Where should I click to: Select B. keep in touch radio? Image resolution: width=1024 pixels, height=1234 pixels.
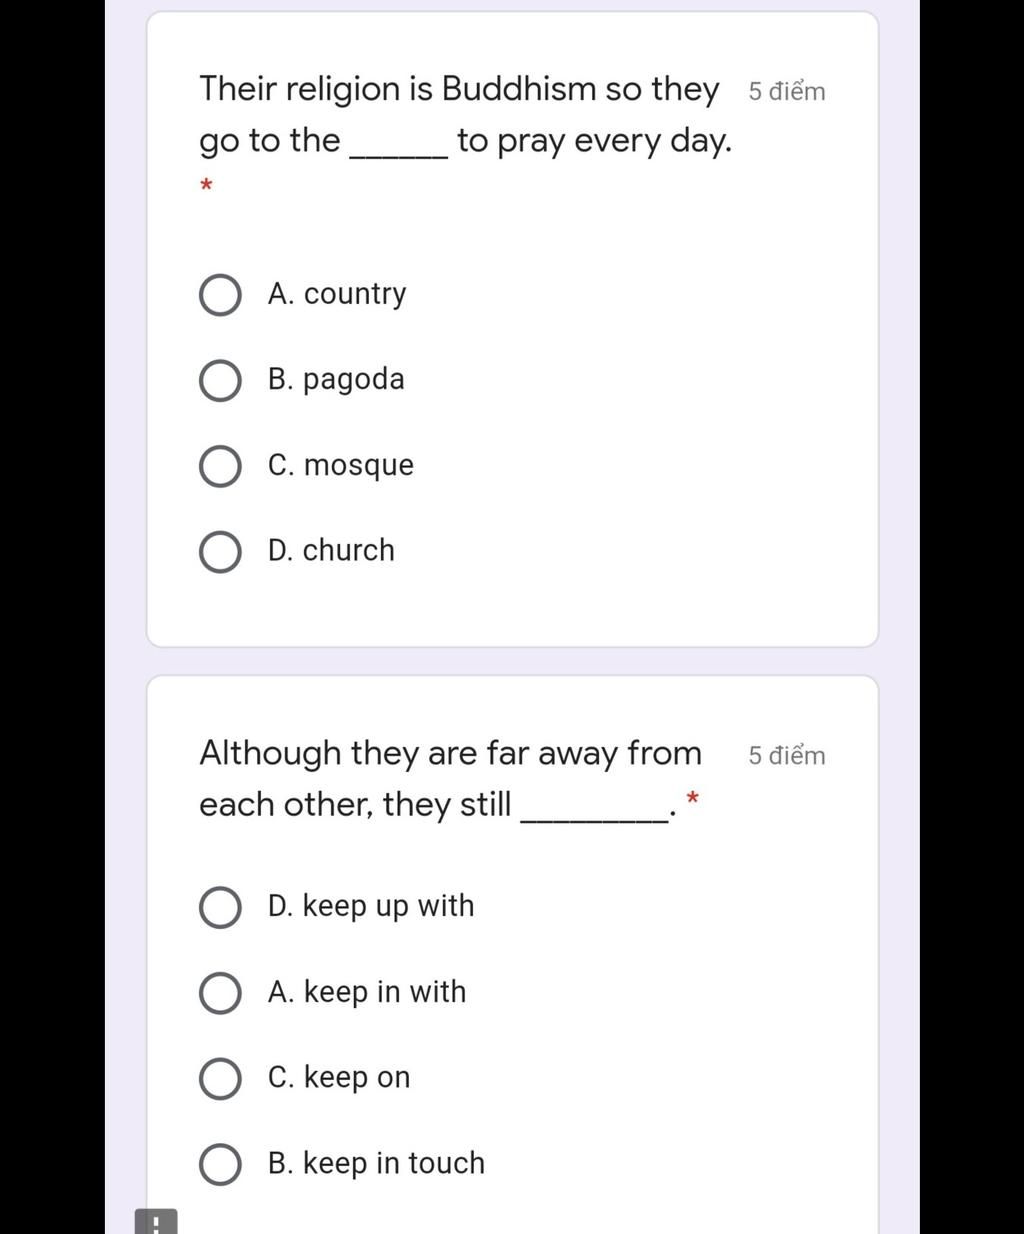coord(220,1165)
